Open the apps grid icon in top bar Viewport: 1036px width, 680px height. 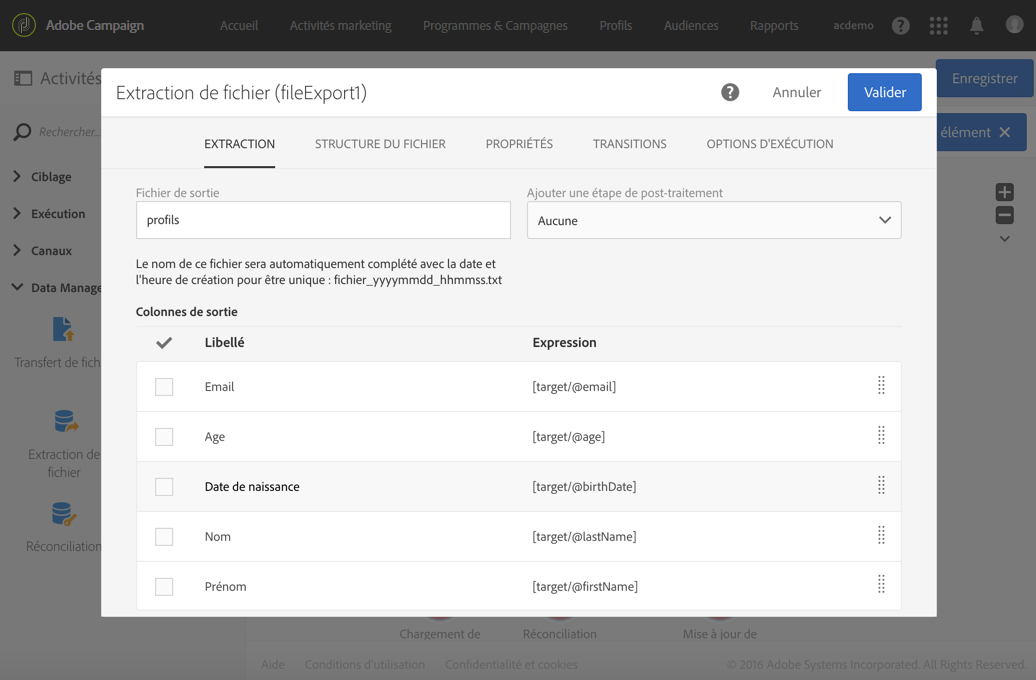[x=938, y=26]
